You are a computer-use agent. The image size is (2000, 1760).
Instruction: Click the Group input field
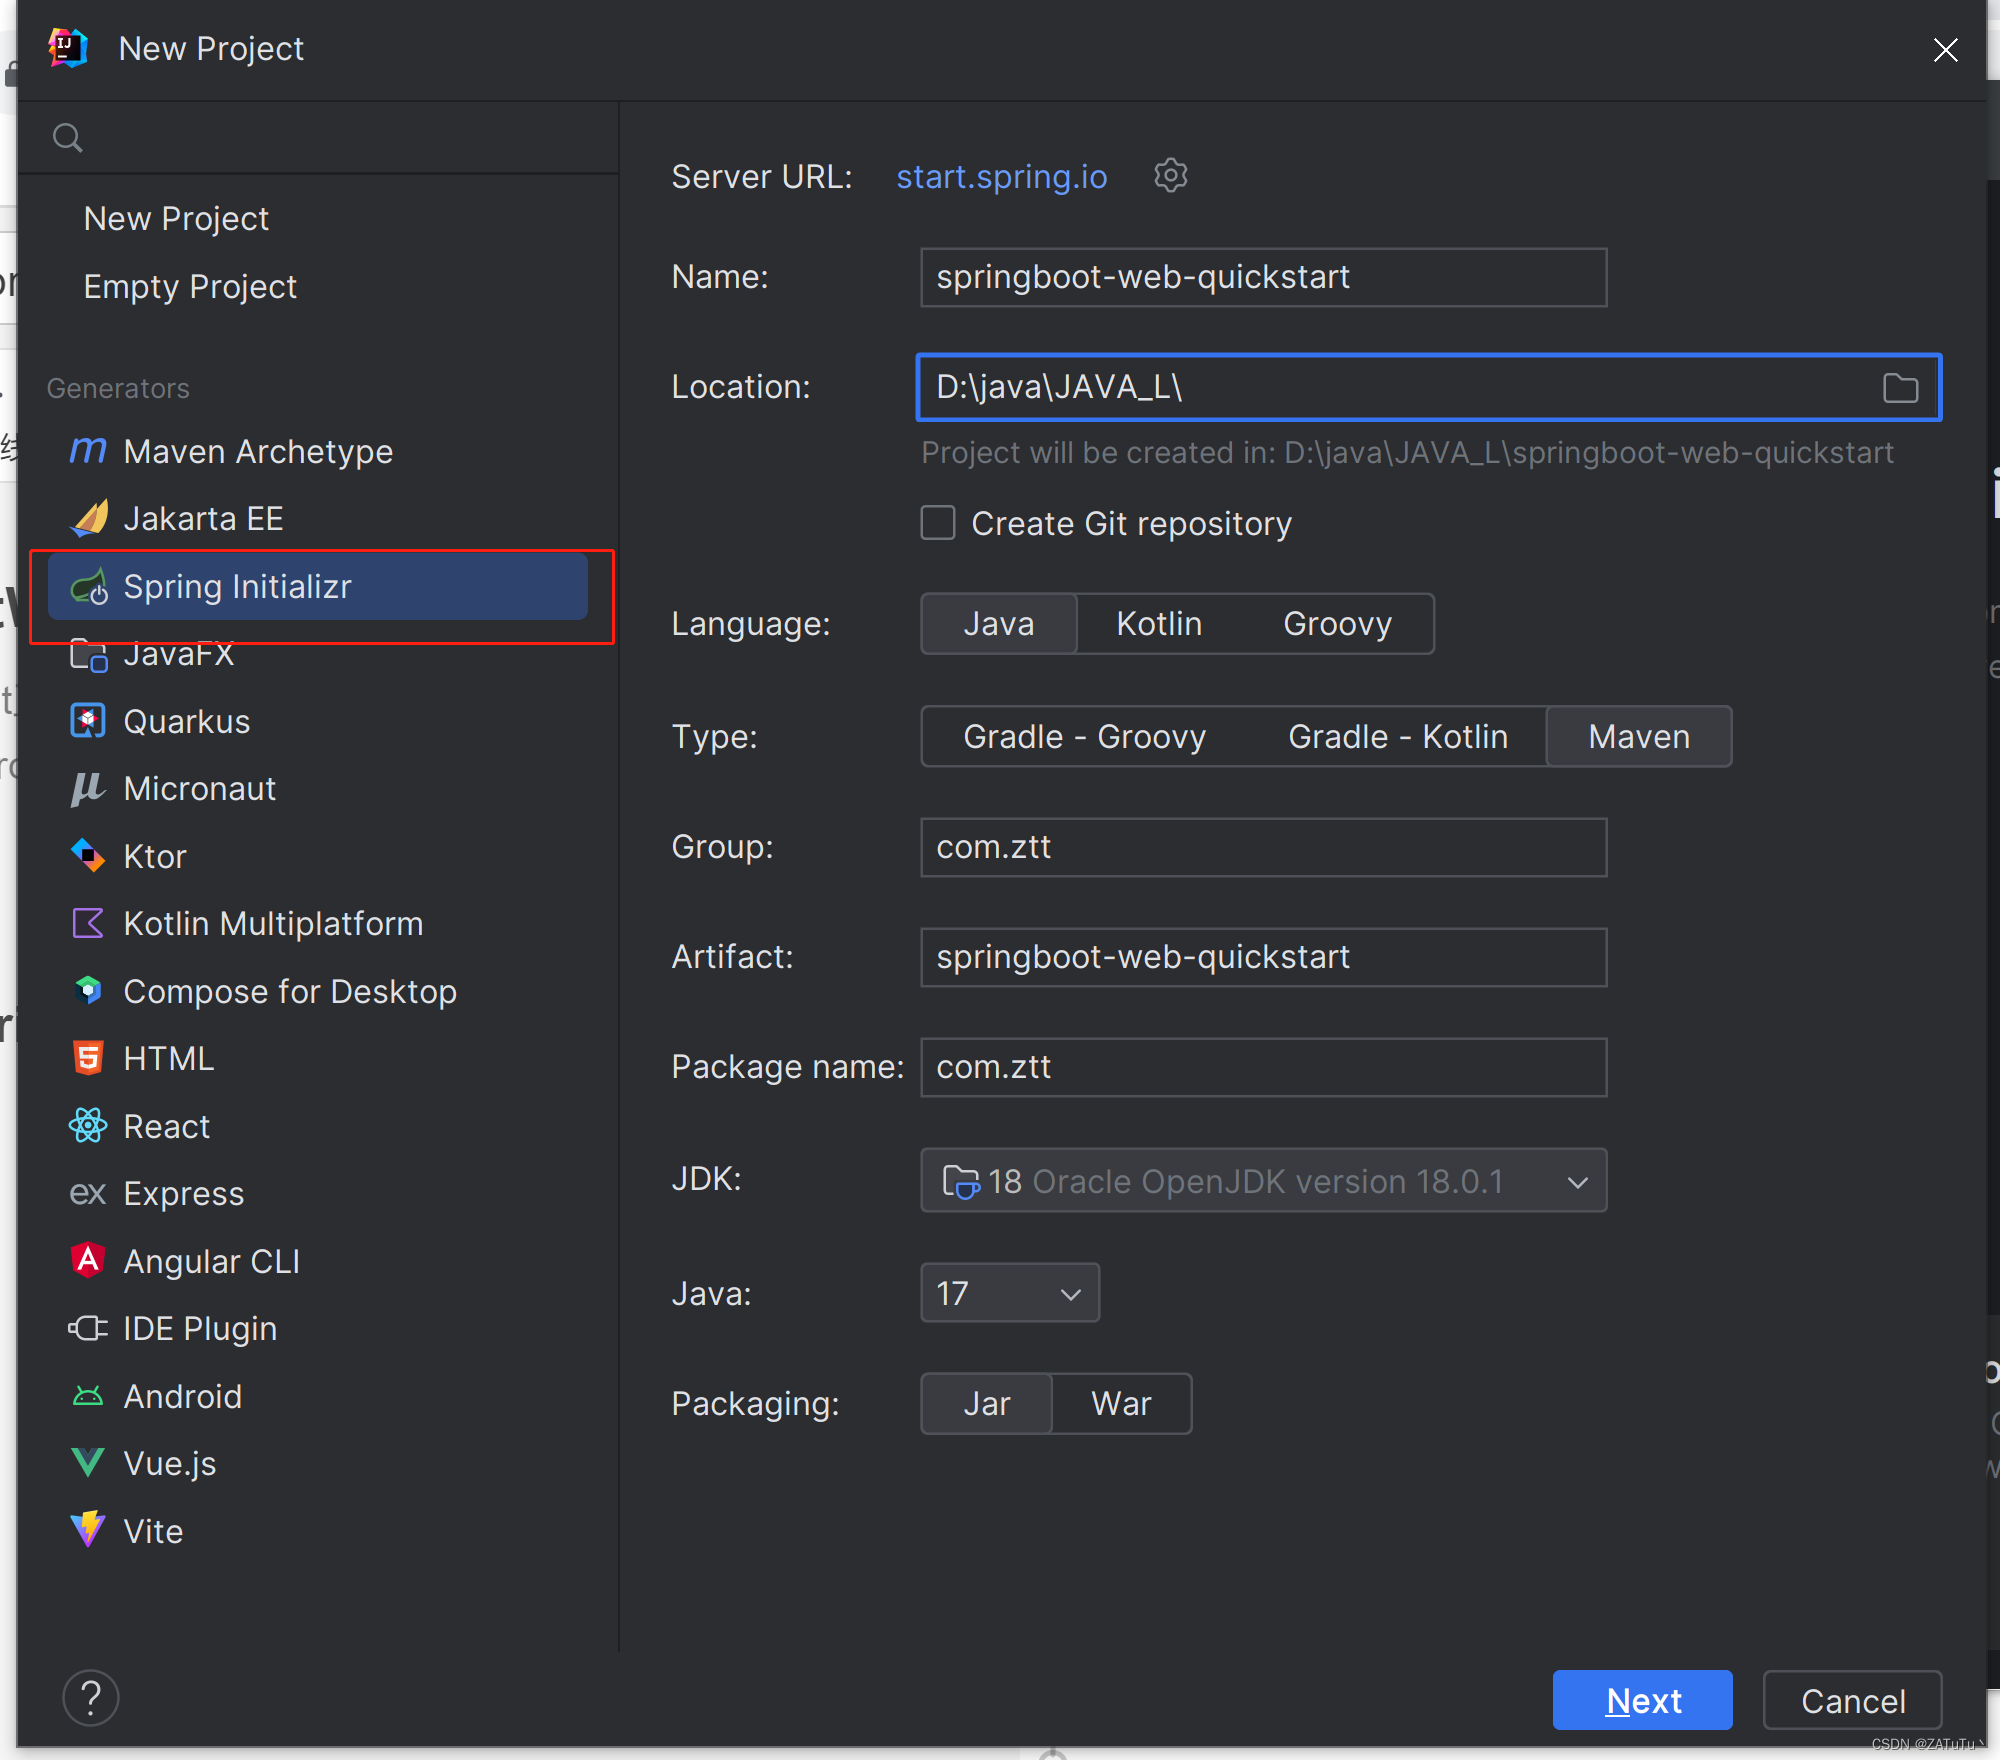point(1263,847)
